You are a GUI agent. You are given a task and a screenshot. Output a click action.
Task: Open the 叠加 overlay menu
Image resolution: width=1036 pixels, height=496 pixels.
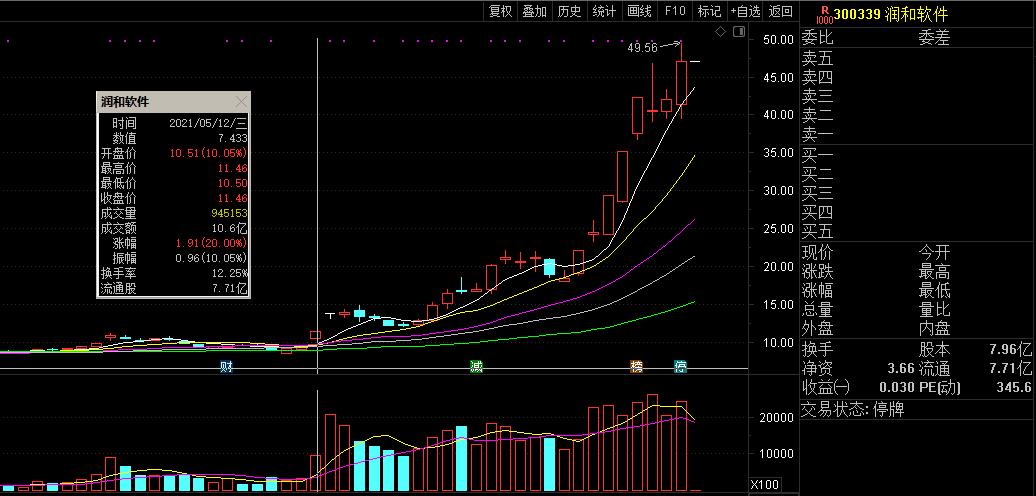point(535,11)
